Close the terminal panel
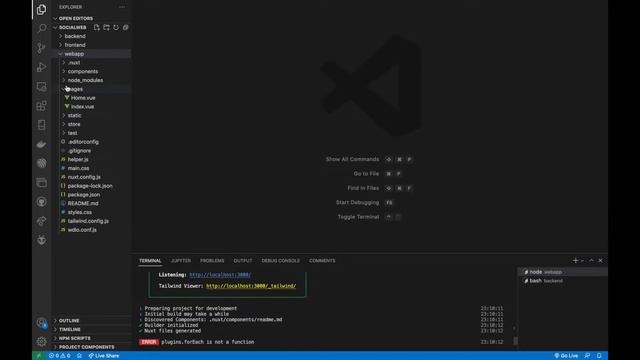This screenshot has height=360, width=640. click(x=600, y=260)
